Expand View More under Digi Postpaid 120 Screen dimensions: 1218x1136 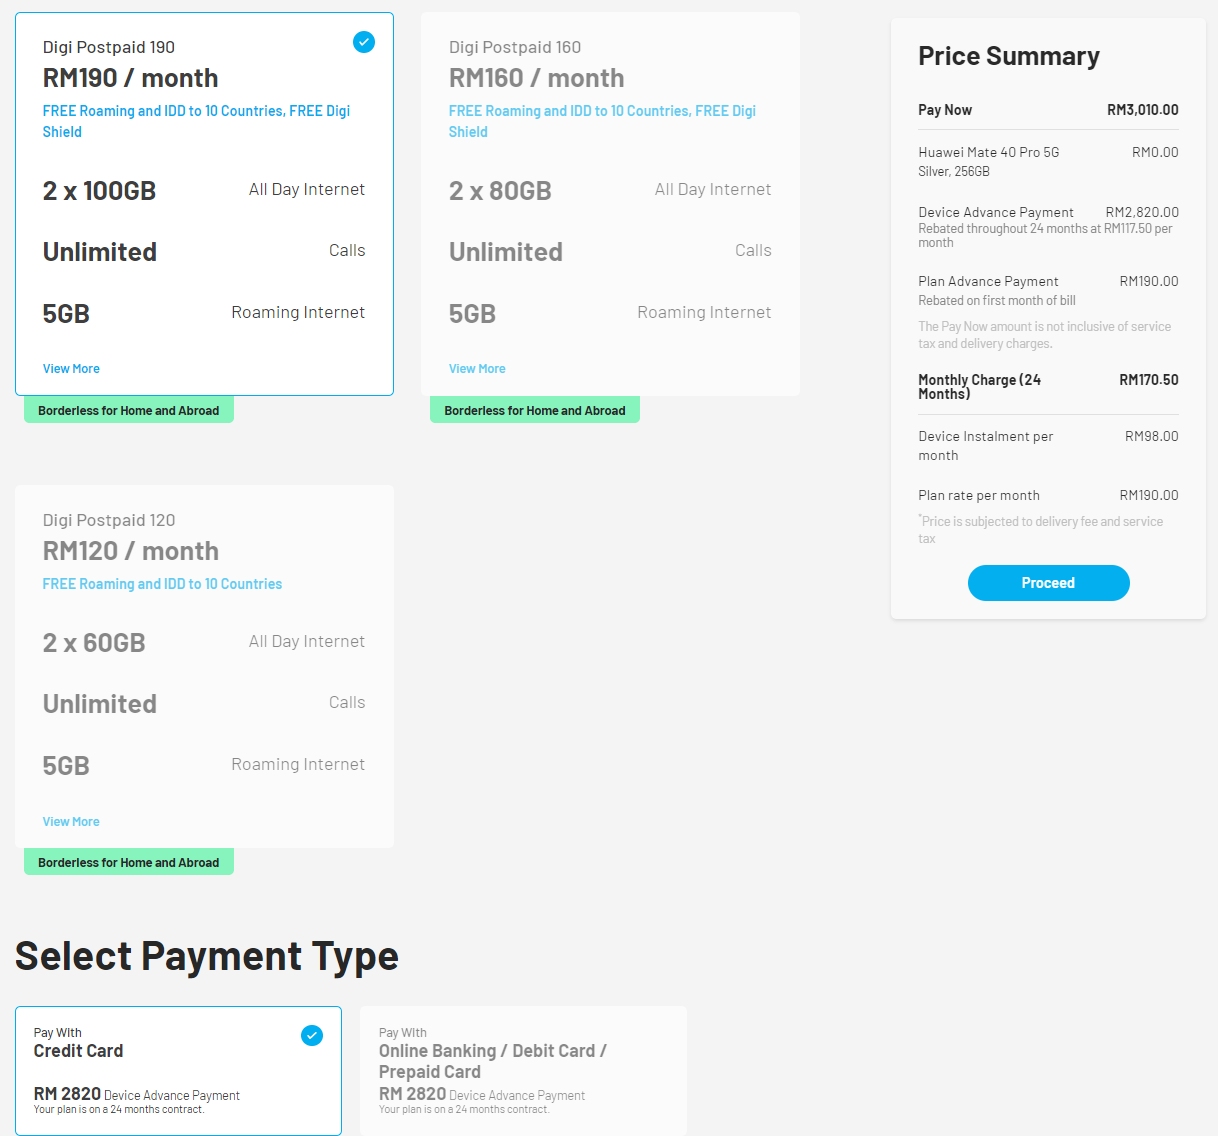tap(71, 822)
